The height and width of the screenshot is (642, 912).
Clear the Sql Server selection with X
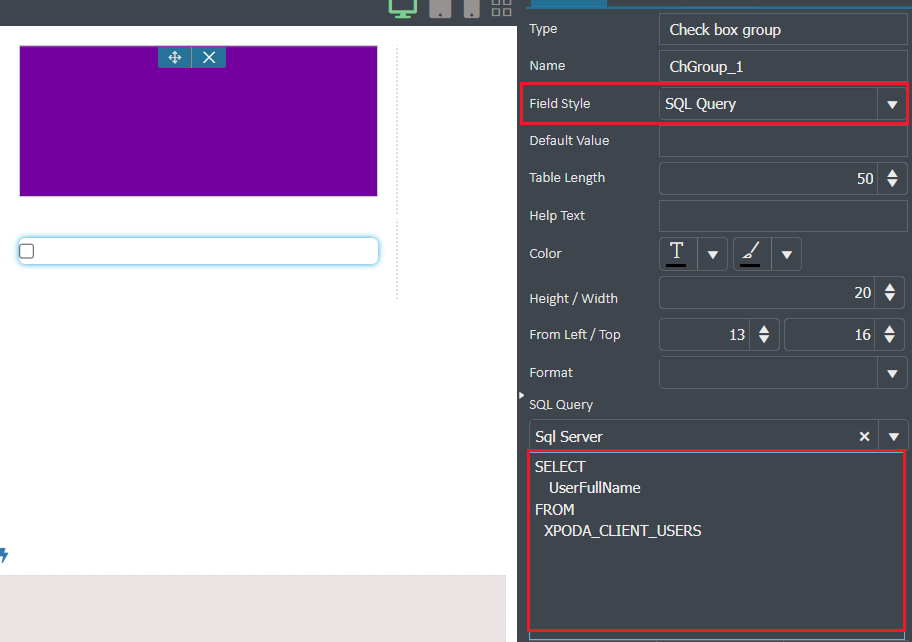point(864,437)
